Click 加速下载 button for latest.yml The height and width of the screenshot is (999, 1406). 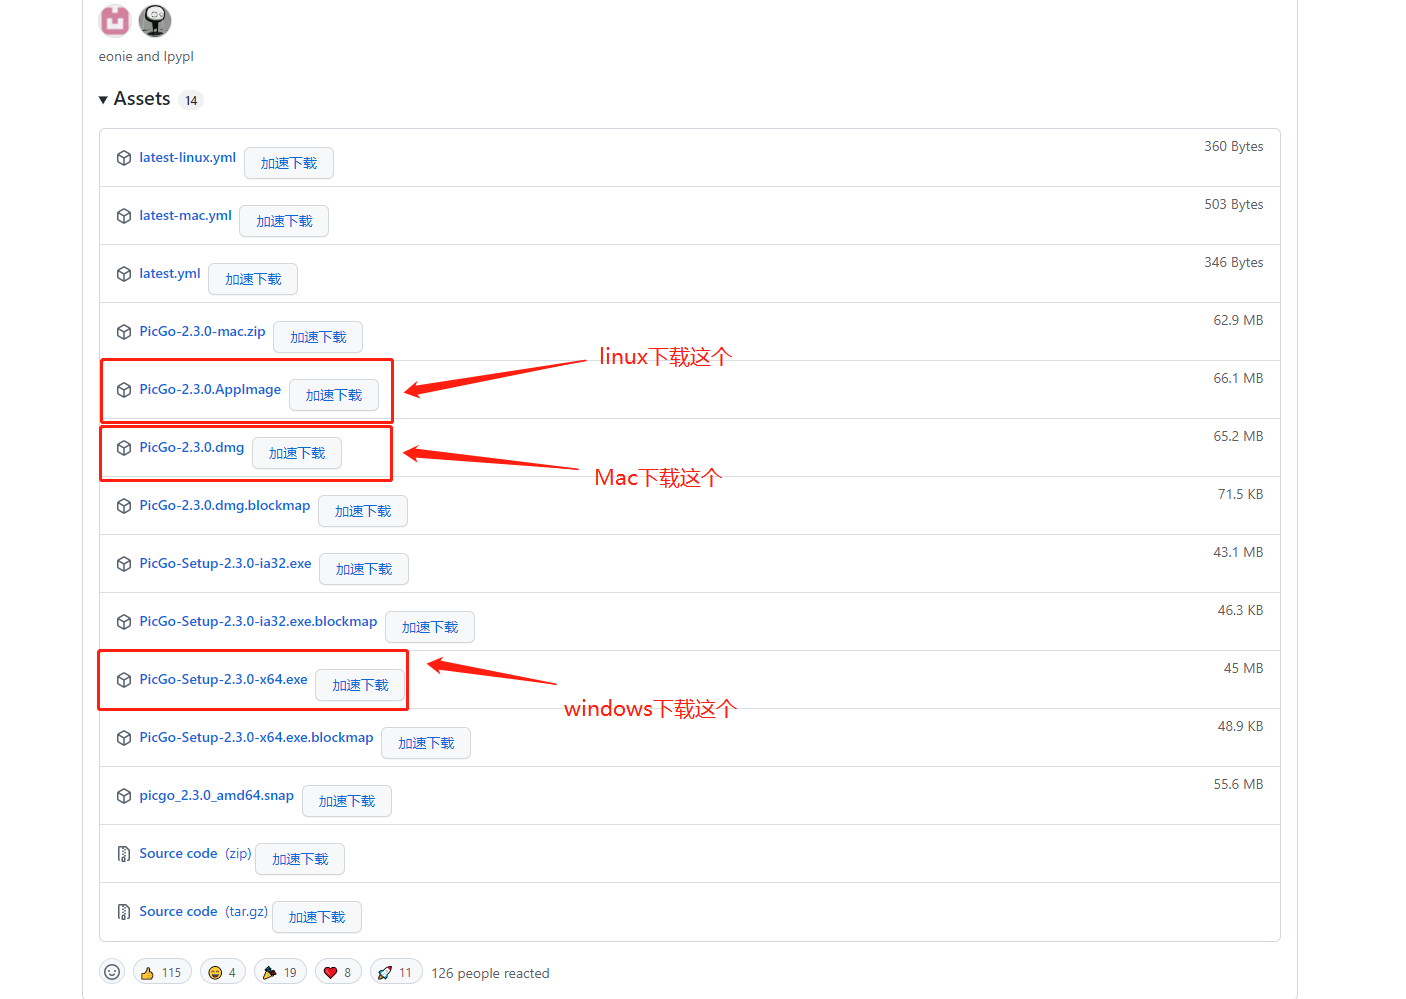click(253, 279)
